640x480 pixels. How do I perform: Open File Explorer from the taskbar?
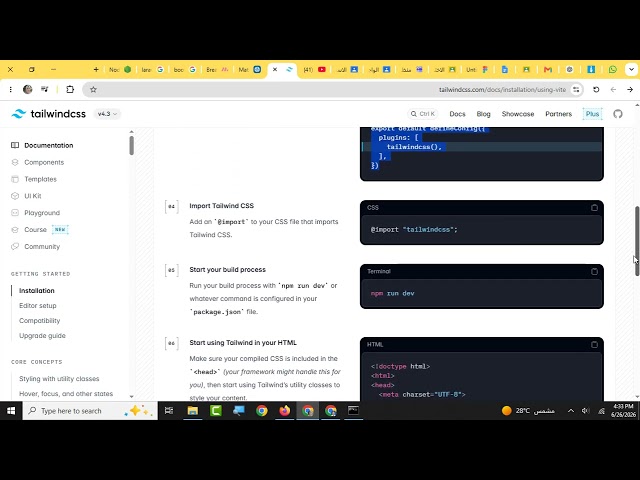tap(192, 411)
